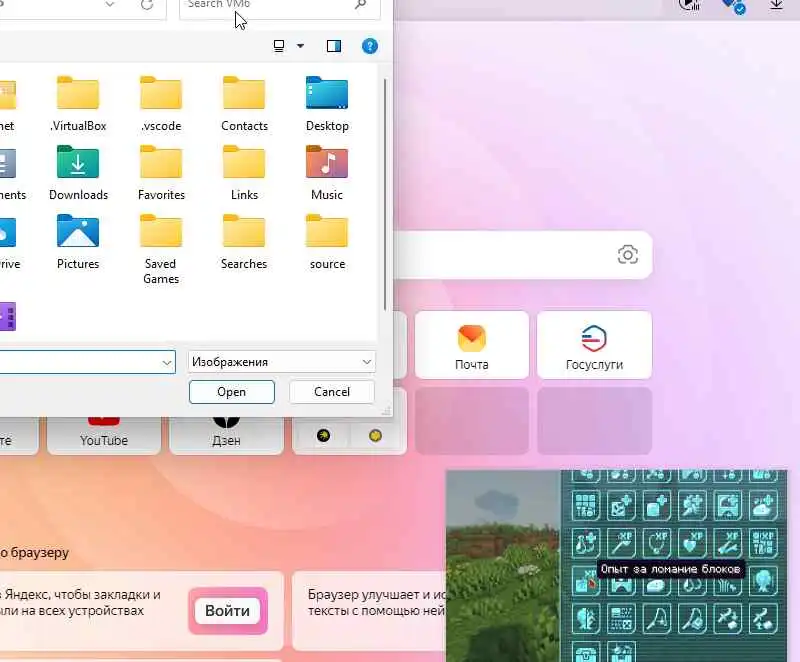Viewport: 800px width, 662px height.
Task: Refresh the folder with the reload icon
Action: pyautogui.click(x=147, y=5)
